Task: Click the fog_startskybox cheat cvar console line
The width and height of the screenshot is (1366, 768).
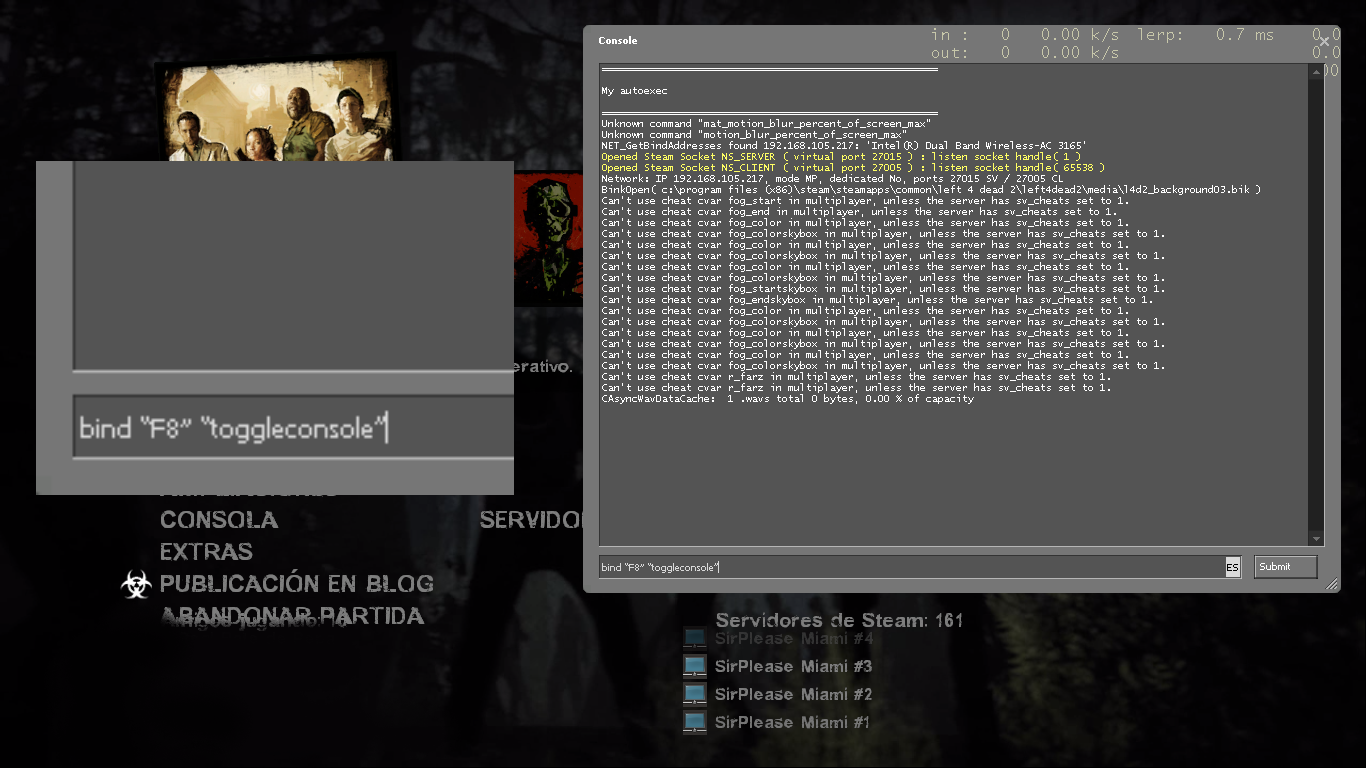Action: point(883,289)
